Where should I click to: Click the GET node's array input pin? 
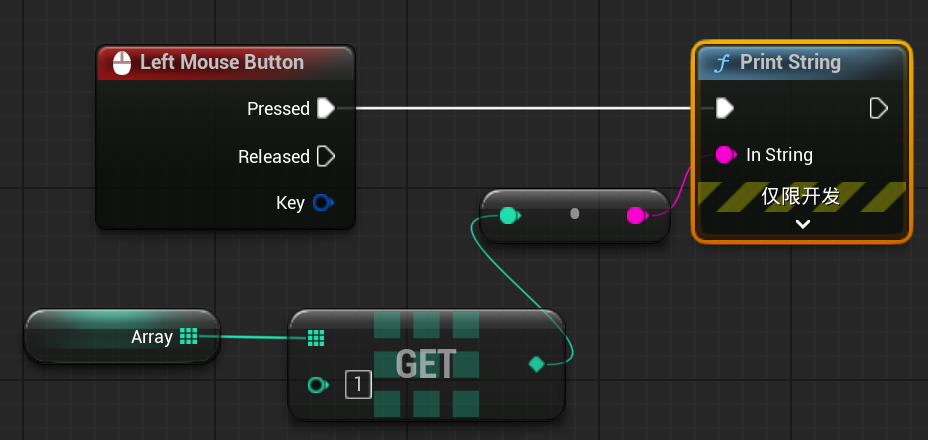click(x=316, y=338)
